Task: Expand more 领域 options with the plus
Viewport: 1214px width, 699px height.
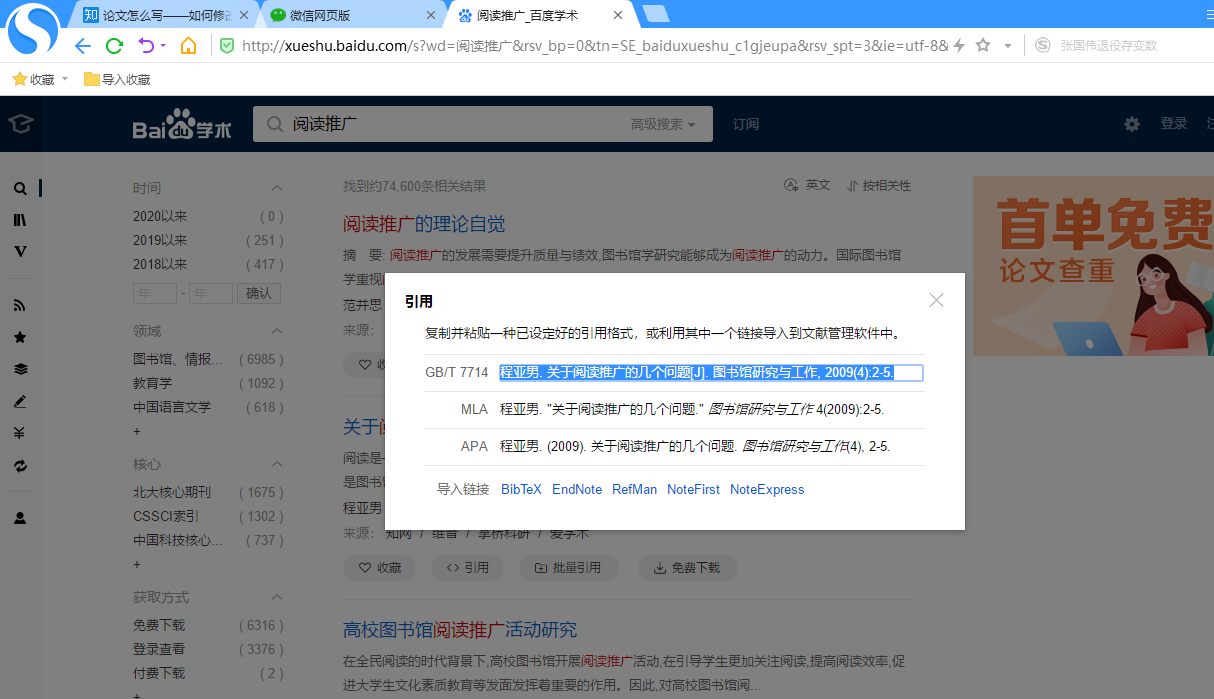Action: click(x=137, y=431)
